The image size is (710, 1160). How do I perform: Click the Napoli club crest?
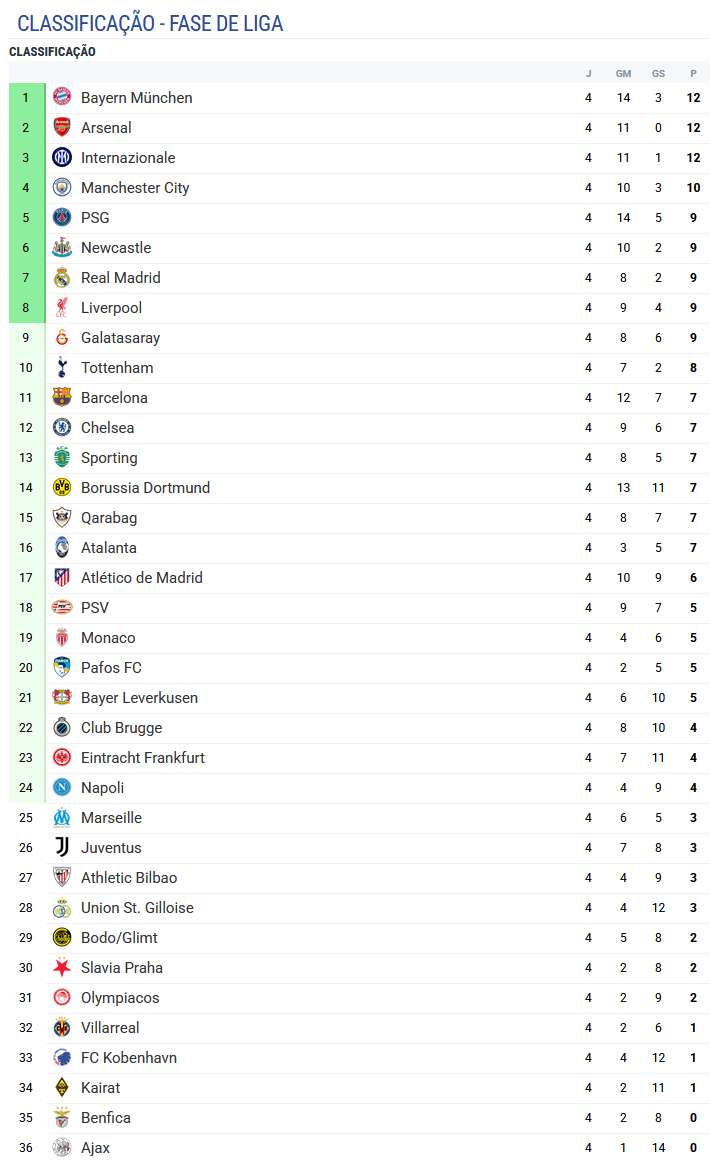[62, 788]
